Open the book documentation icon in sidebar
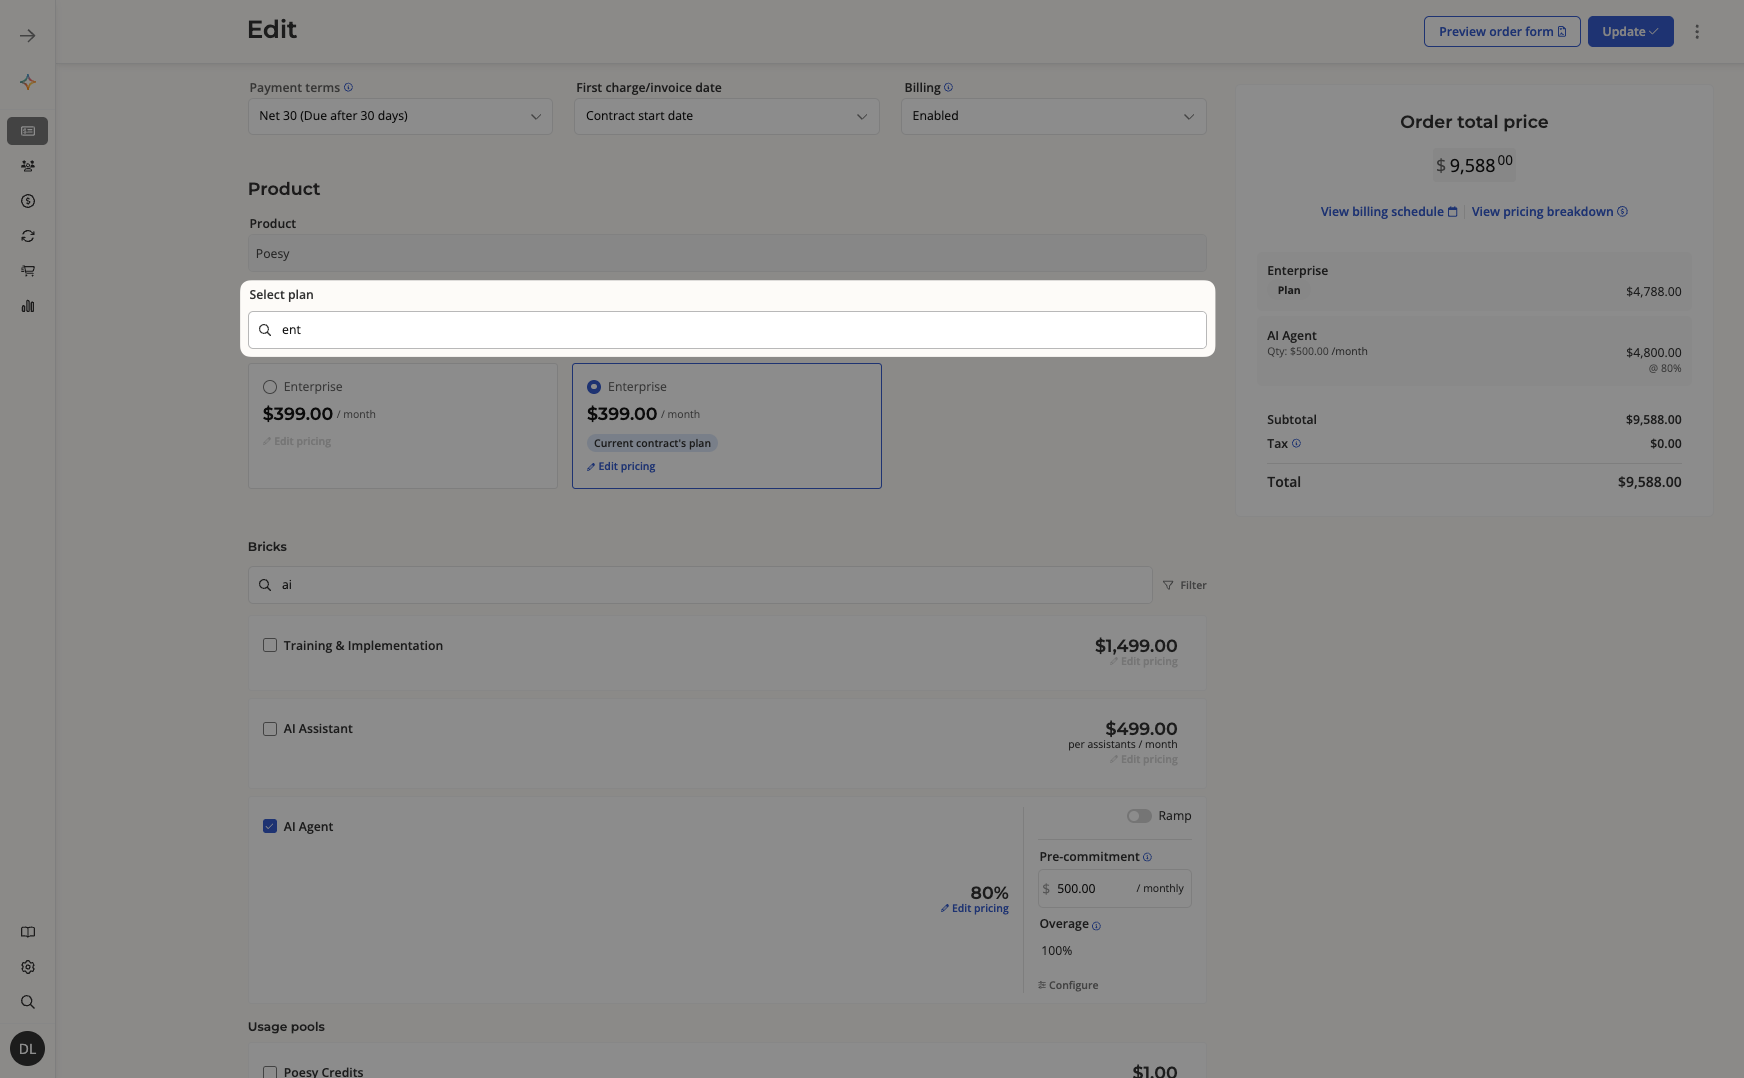The image size is (1744, 1078). point(28,932)
